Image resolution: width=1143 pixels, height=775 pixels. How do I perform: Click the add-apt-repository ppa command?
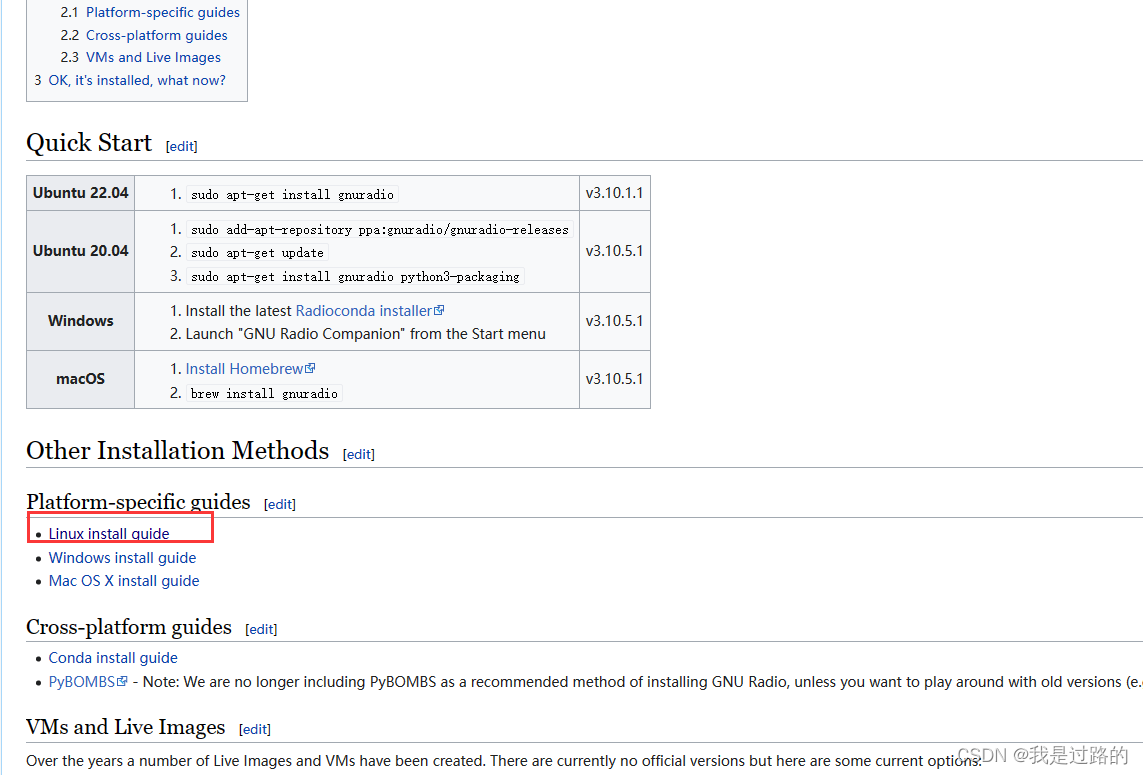(x=380, y=230)
